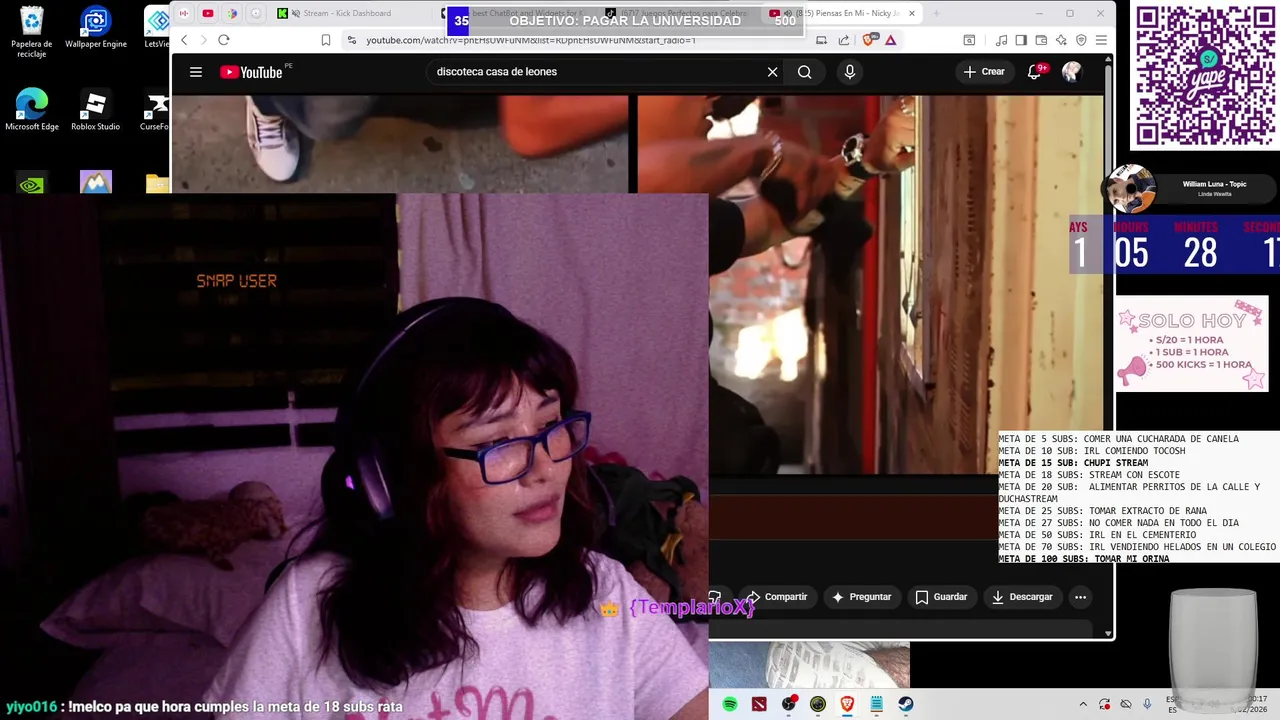Start voice search with the microphone
Screen dimensions: 1280x720
click(849, 72)
